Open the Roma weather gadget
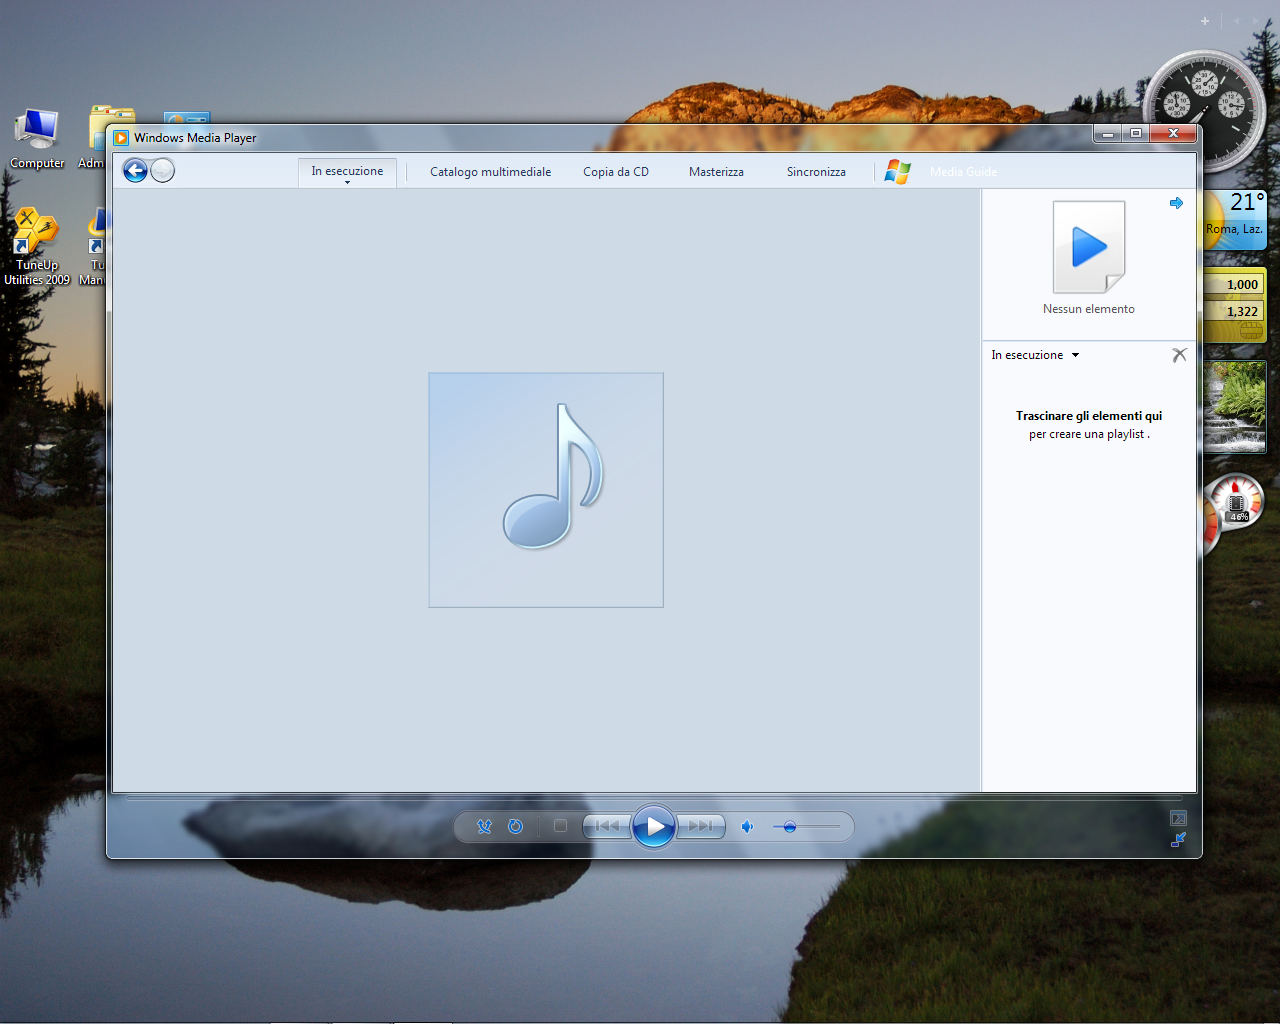The image size is (1280, 1024). (1235, 219)
